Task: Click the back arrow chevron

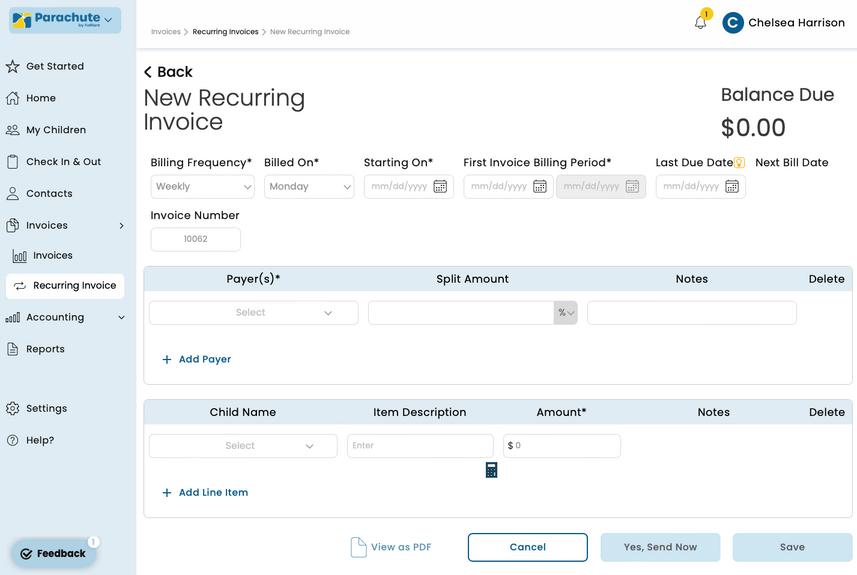Action: 148,72
